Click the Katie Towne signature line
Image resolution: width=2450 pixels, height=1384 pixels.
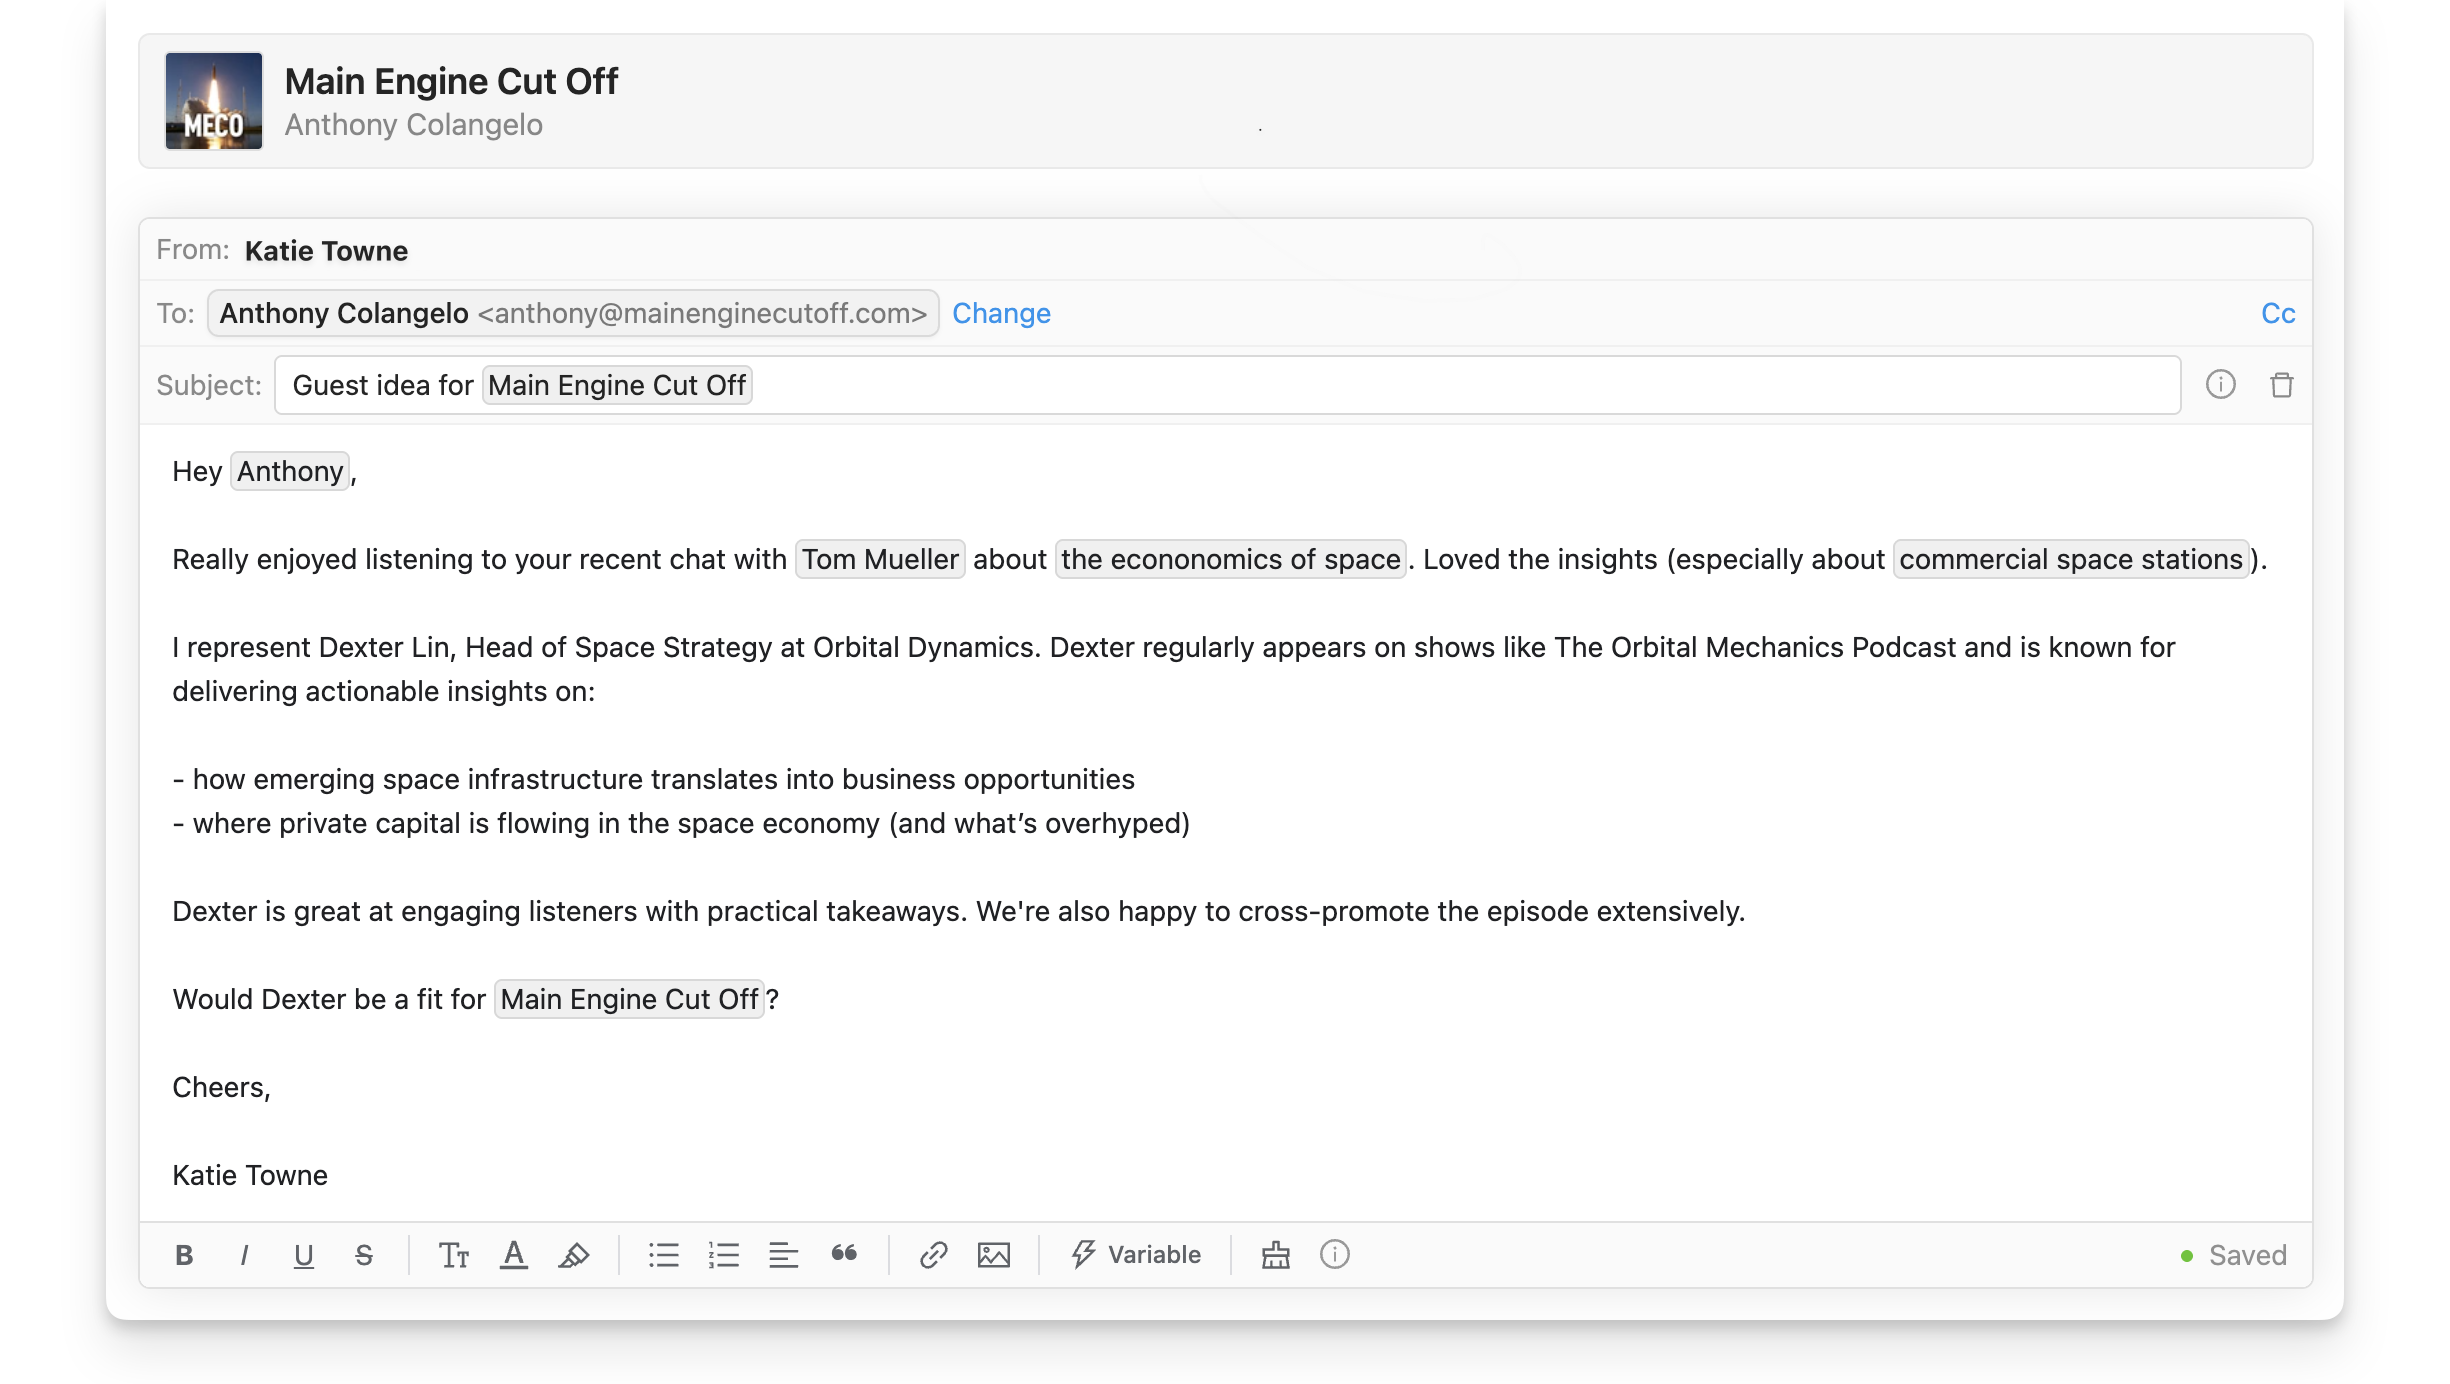coord(250,1175)
